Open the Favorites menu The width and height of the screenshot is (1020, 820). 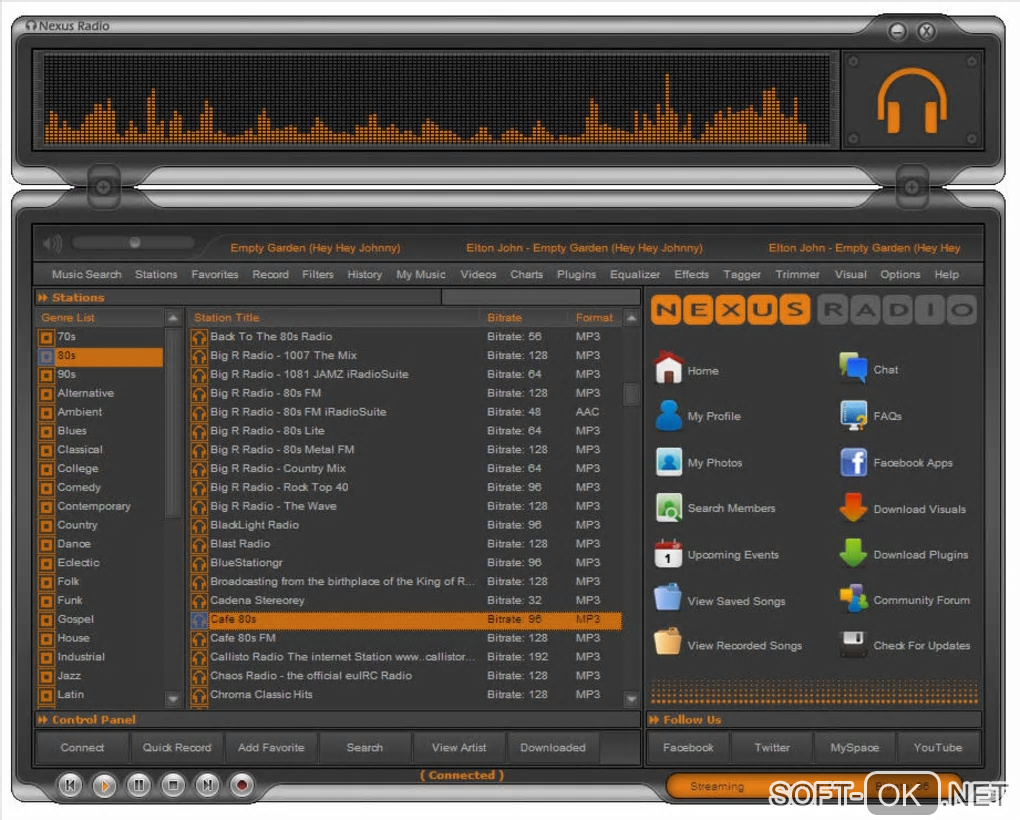pyautogui.click(x=215, y=275)
